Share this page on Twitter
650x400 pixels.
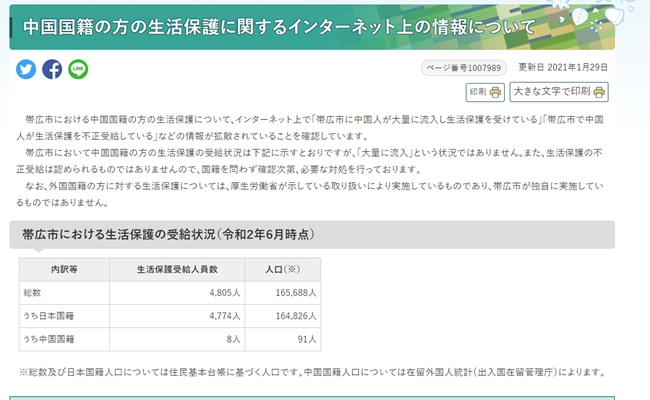[x=26, y=69]
